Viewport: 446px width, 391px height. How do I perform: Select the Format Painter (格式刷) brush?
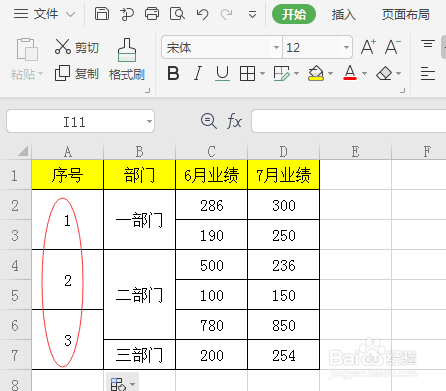tap(127, 59)
